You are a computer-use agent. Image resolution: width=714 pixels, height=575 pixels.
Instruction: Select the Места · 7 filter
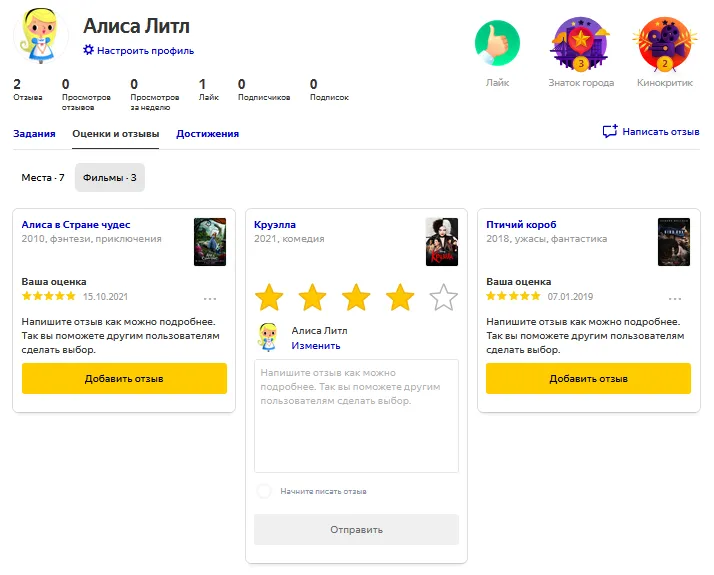point(43,178)
